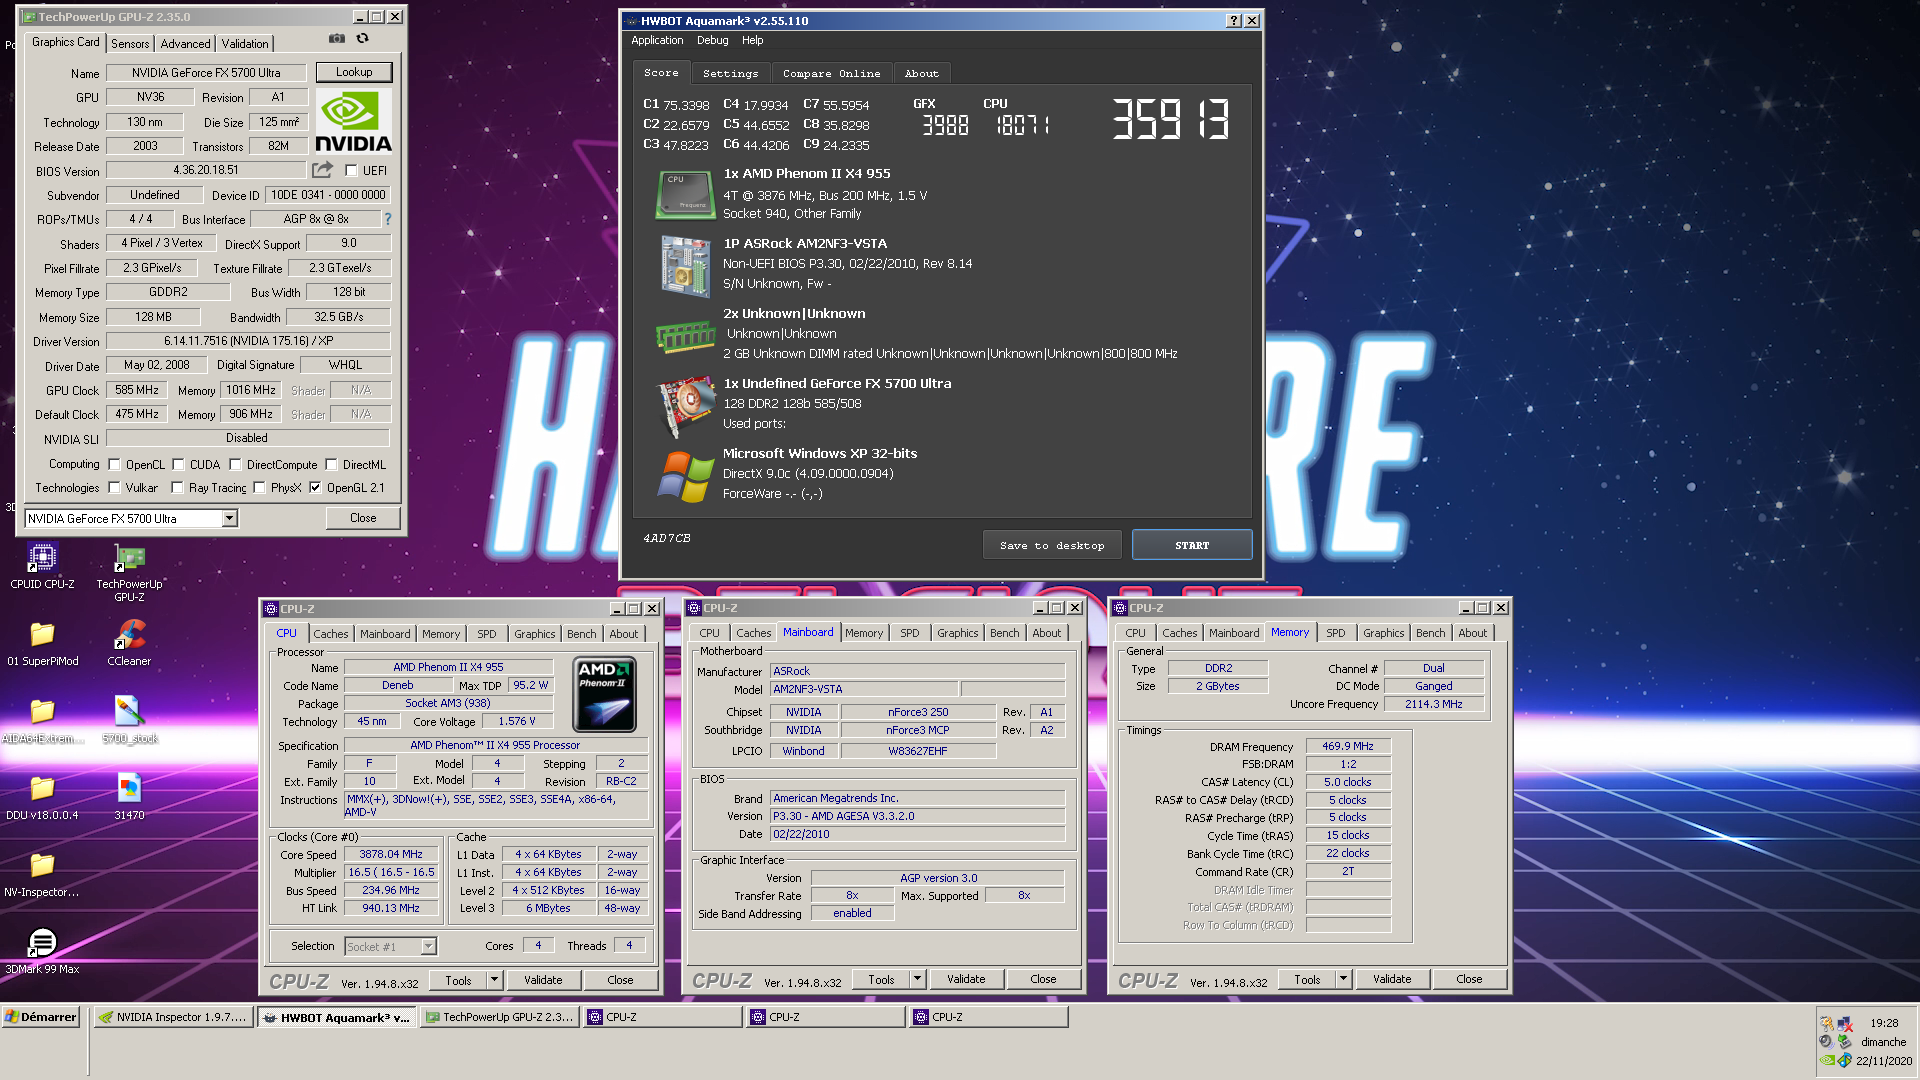The height and width of the screenshot is (1080, 1920).
Task: Expand Tools dropdown arrow in Mainboard tab window
Action: point(917,979)
